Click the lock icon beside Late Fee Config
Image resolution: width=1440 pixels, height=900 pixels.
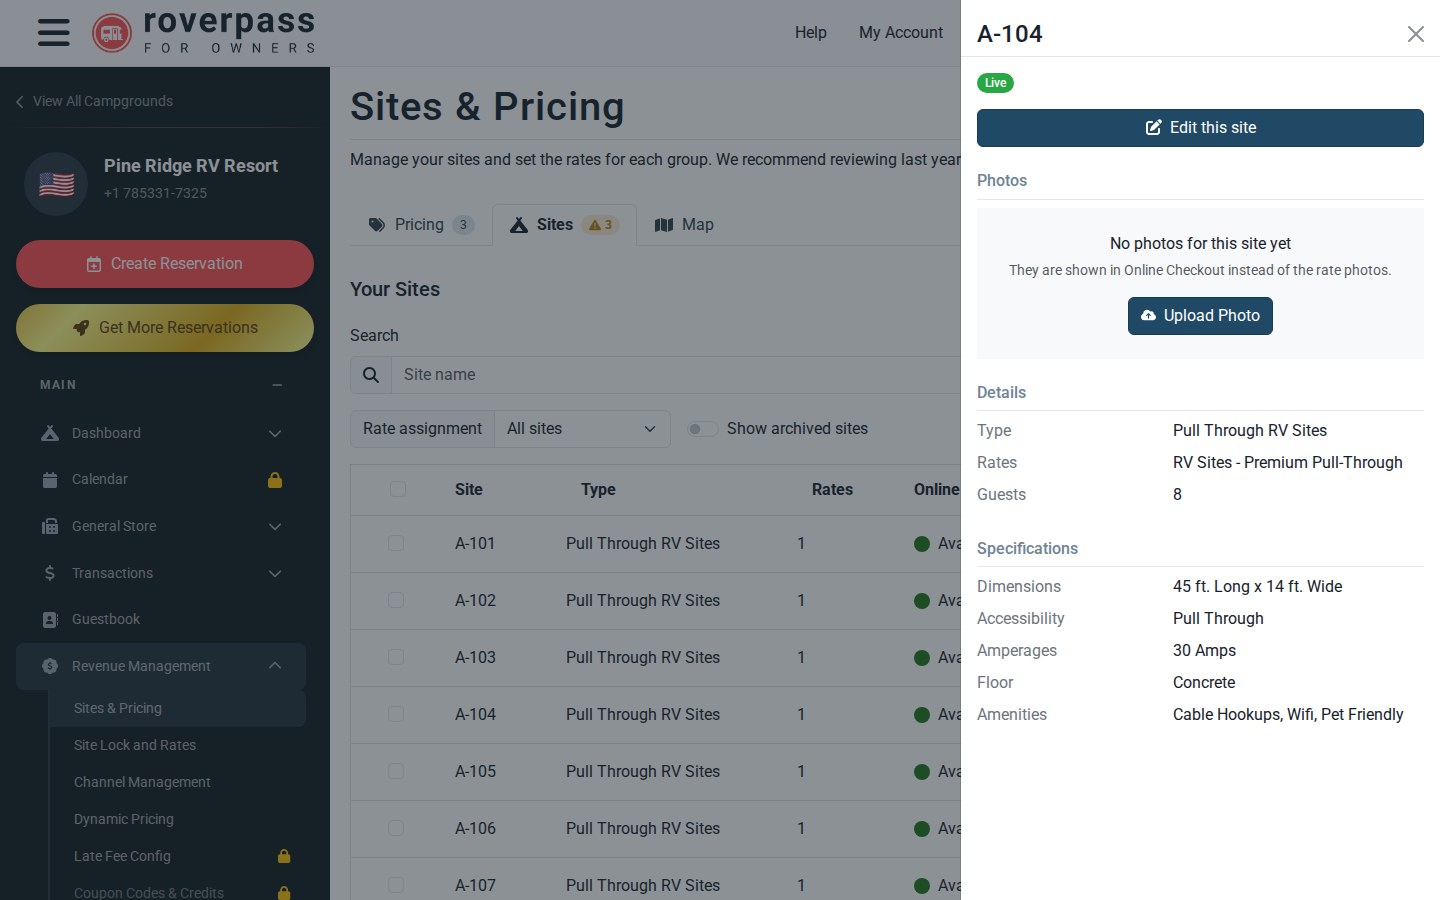pos(284,856)
